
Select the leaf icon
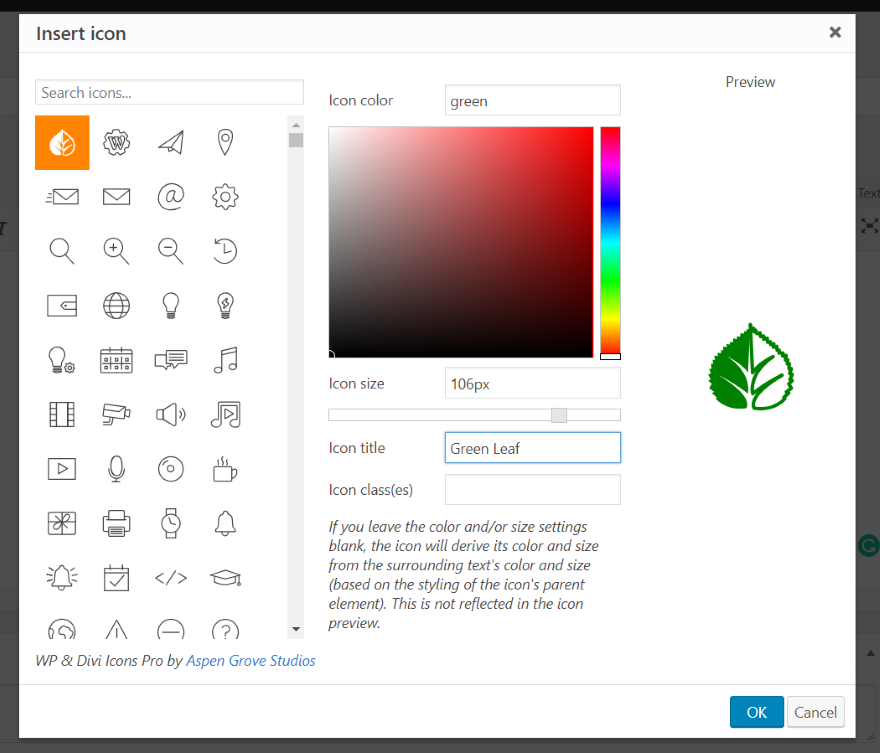[62, 142]
